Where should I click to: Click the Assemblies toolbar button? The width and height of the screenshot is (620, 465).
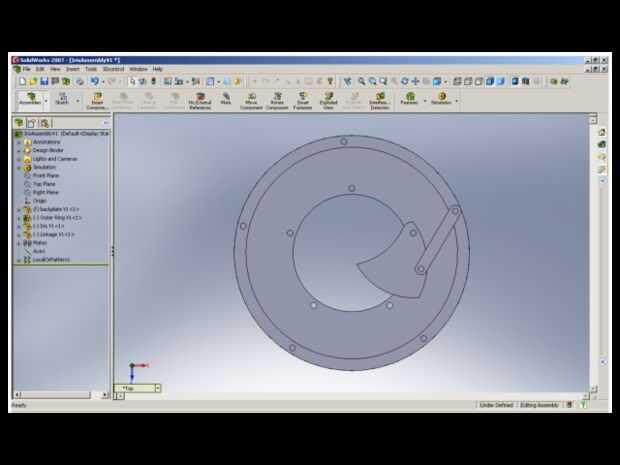click(30, 99)
